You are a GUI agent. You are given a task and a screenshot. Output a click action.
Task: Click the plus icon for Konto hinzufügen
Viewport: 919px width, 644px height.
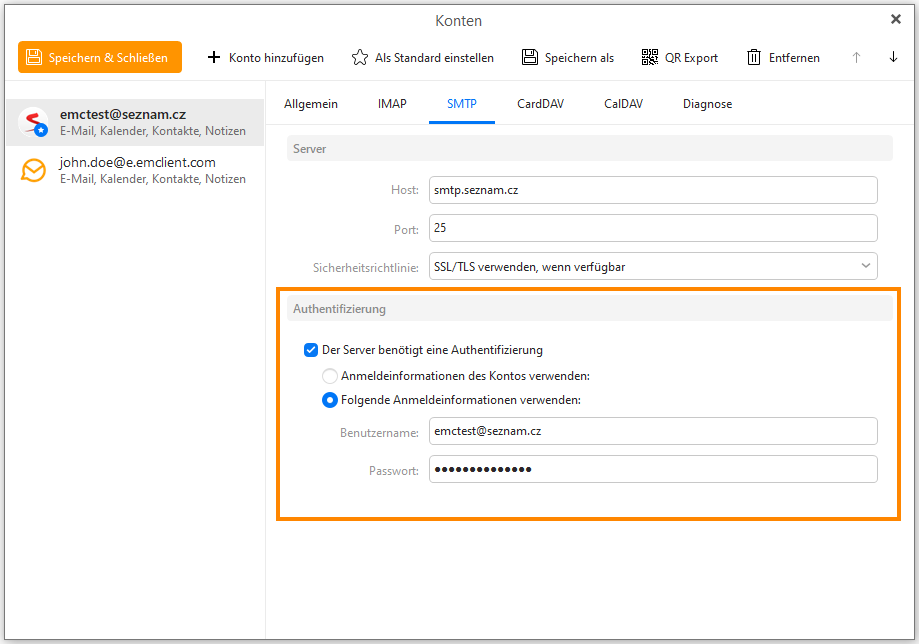coord(214,58)
